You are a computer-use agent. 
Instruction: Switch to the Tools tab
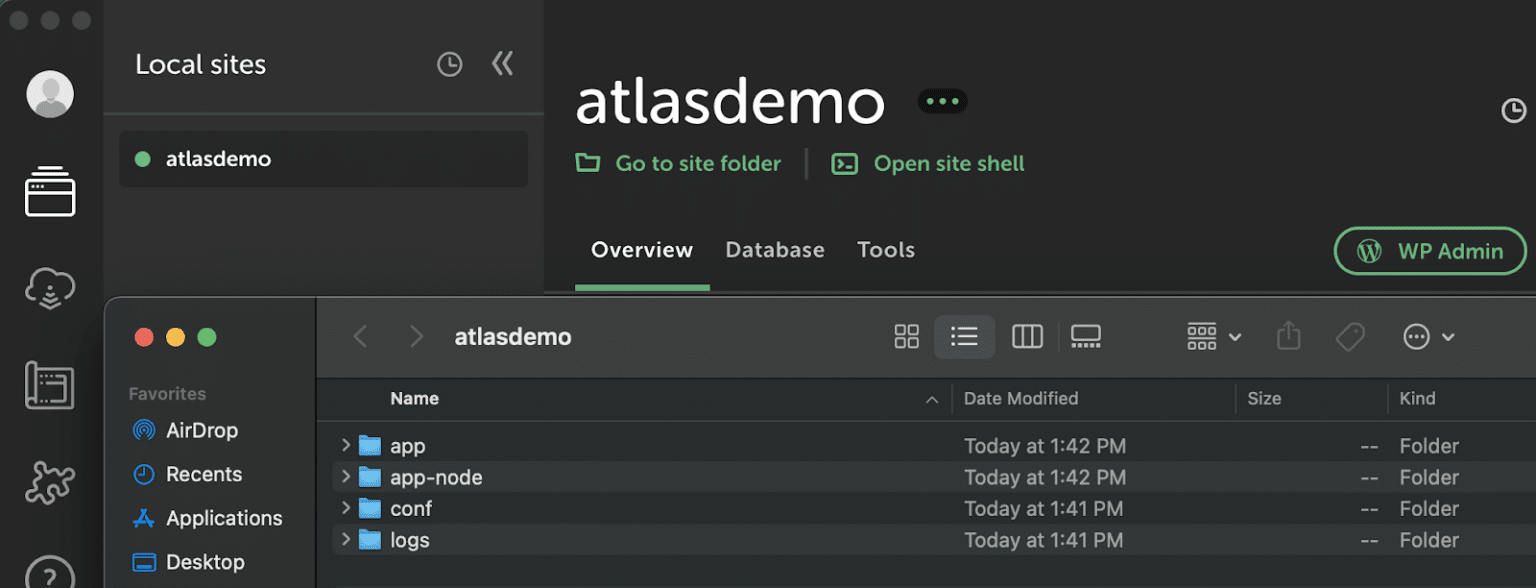coord(886,250)
